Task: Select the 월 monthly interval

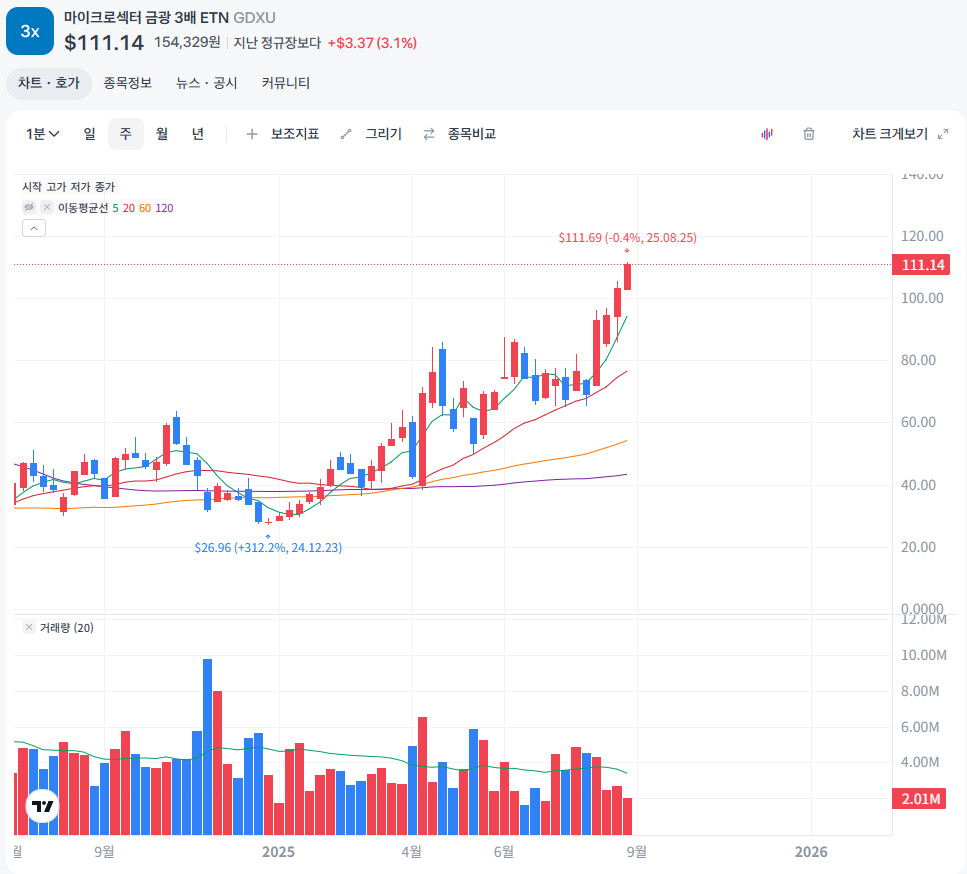Action: (x=162, y=134)
